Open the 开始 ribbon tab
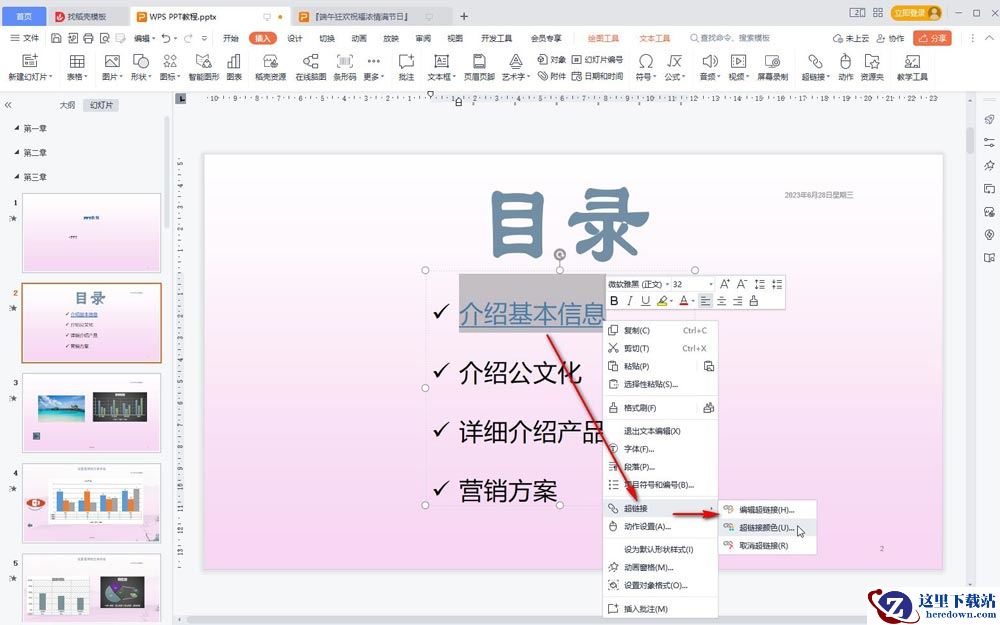 (x=231, y=38)
